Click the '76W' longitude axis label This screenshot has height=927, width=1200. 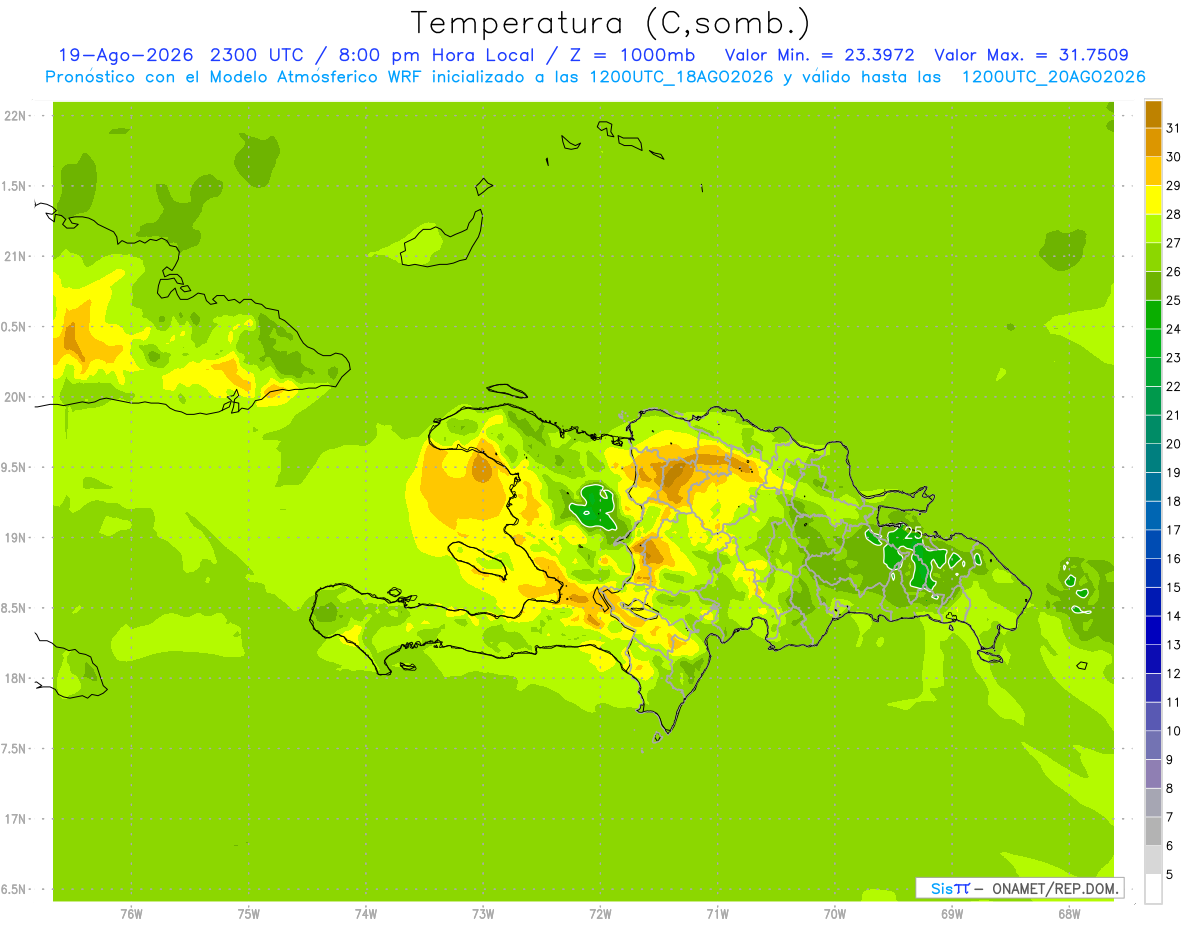click(131, 914)
